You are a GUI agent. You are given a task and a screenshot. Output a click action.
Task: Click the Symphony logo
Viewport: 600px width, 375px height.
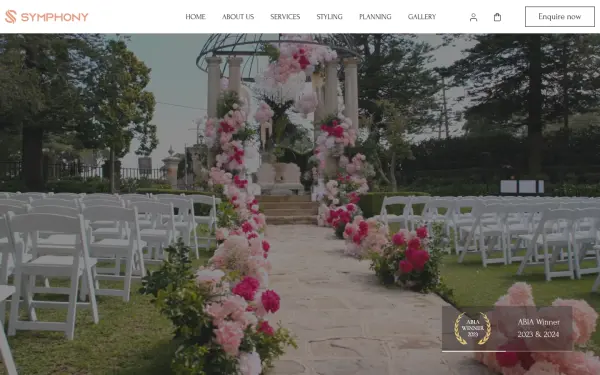46,16
